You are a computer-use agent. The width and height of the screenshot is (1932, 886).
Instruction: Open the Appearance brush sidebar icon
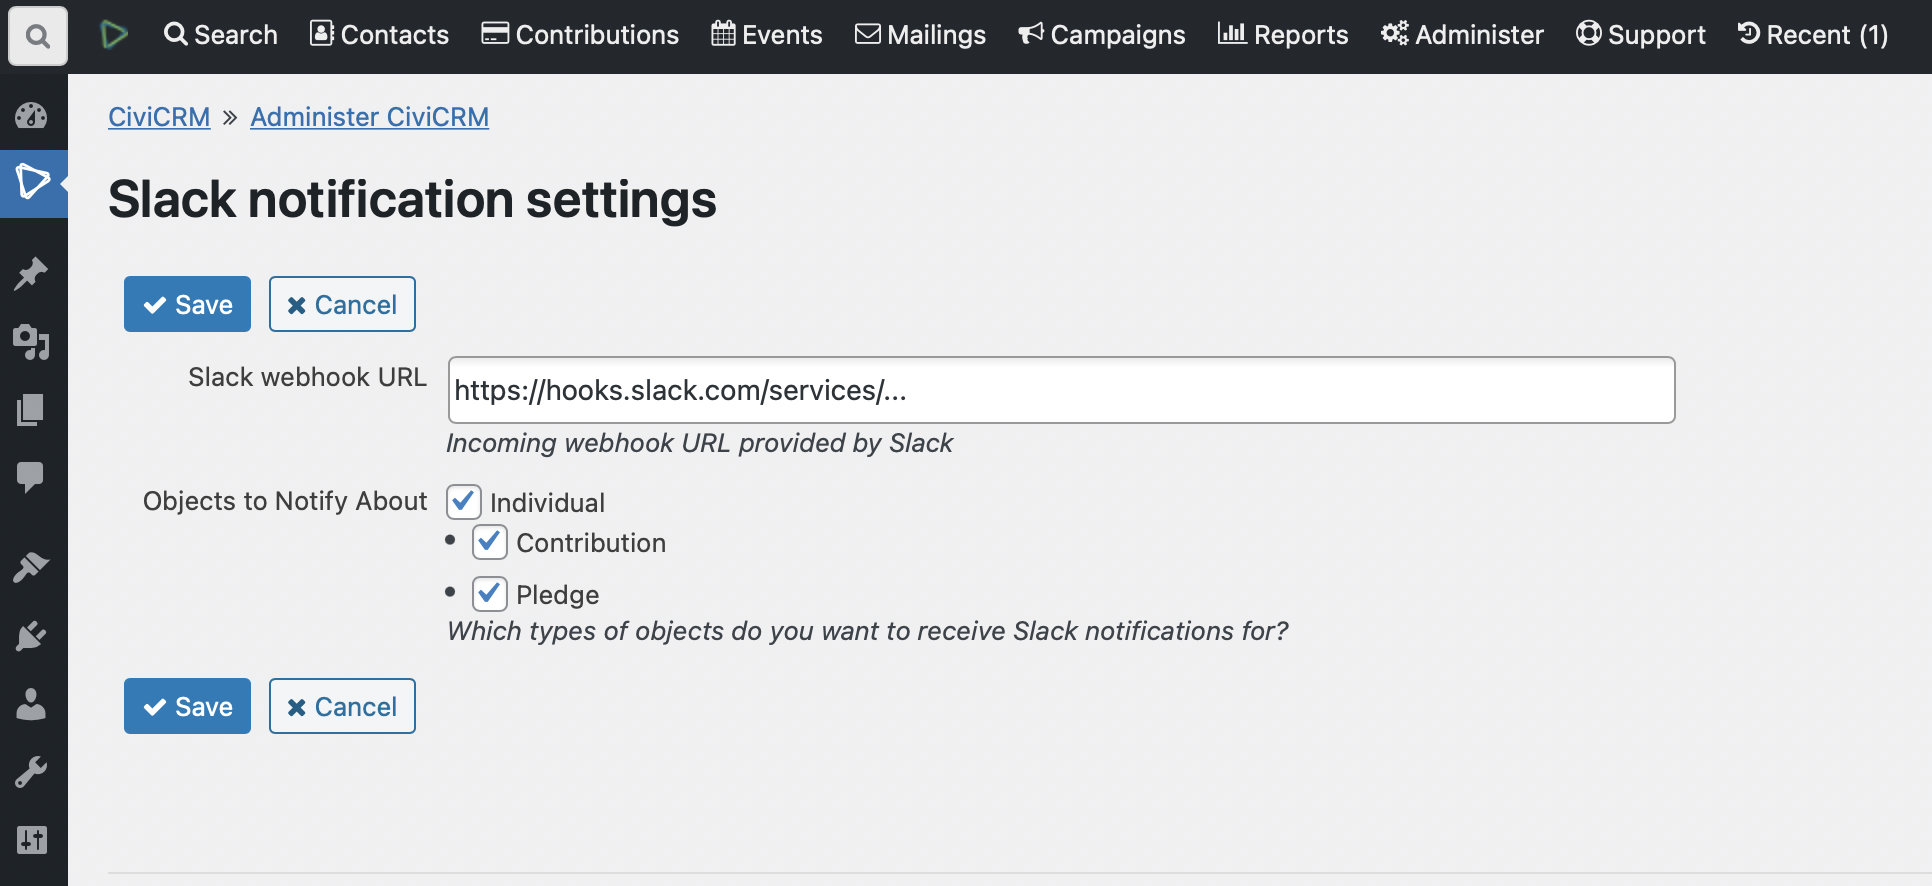[x=31, y=568]
